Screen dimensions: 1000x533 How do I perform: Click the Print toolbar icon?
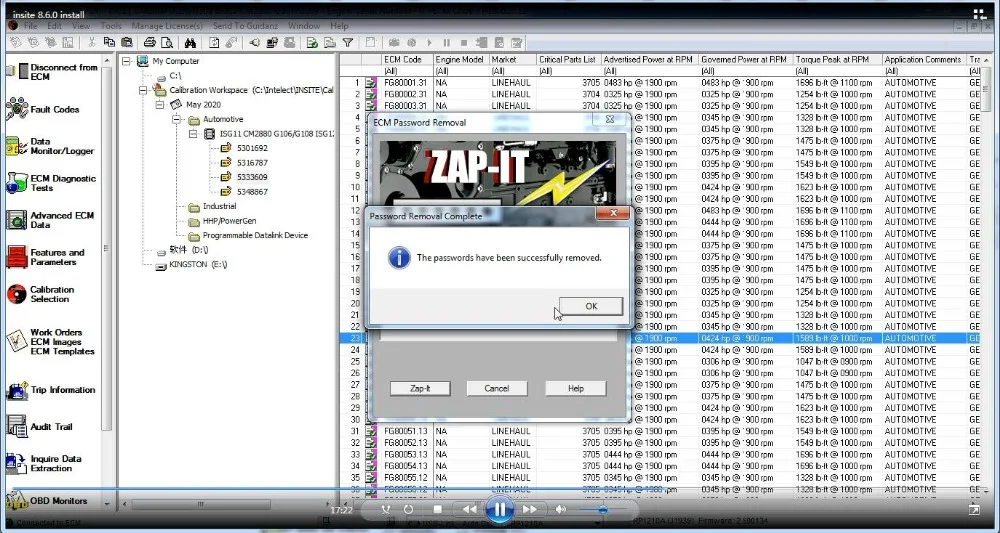(x=149, y=43)
